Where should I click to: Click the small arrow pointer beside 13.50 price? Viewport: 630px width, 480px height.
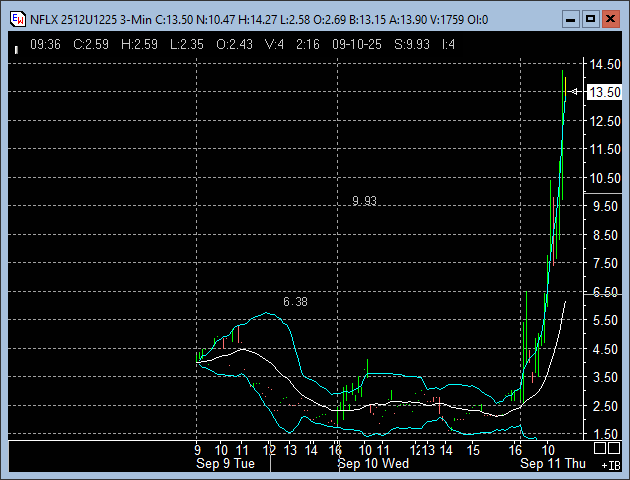[574, 92]
